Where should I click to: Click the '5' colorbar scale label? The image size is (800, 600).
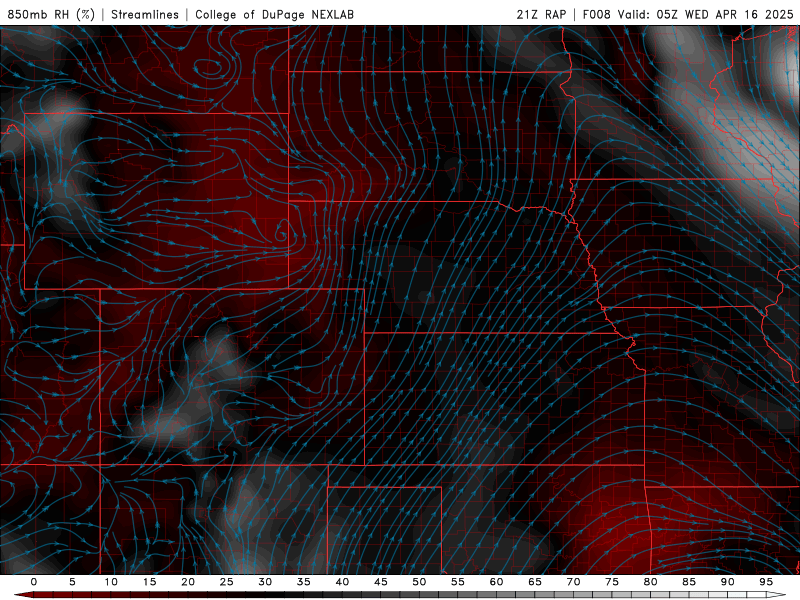72,582
